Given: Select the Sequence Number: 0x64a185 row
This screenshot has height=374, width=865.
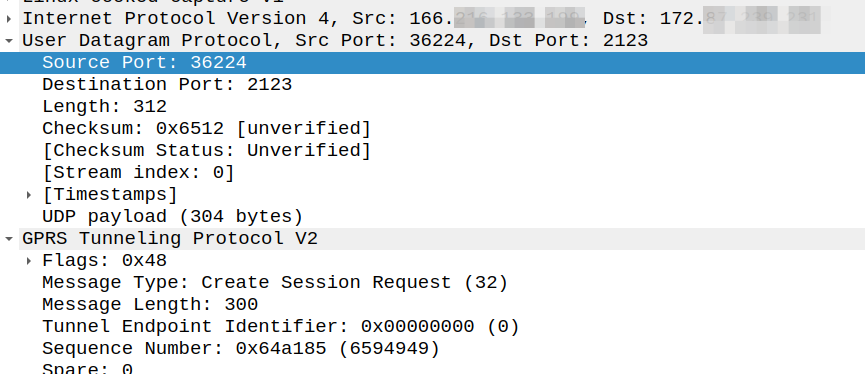Looking at the screenshot, I should [432, 349].
